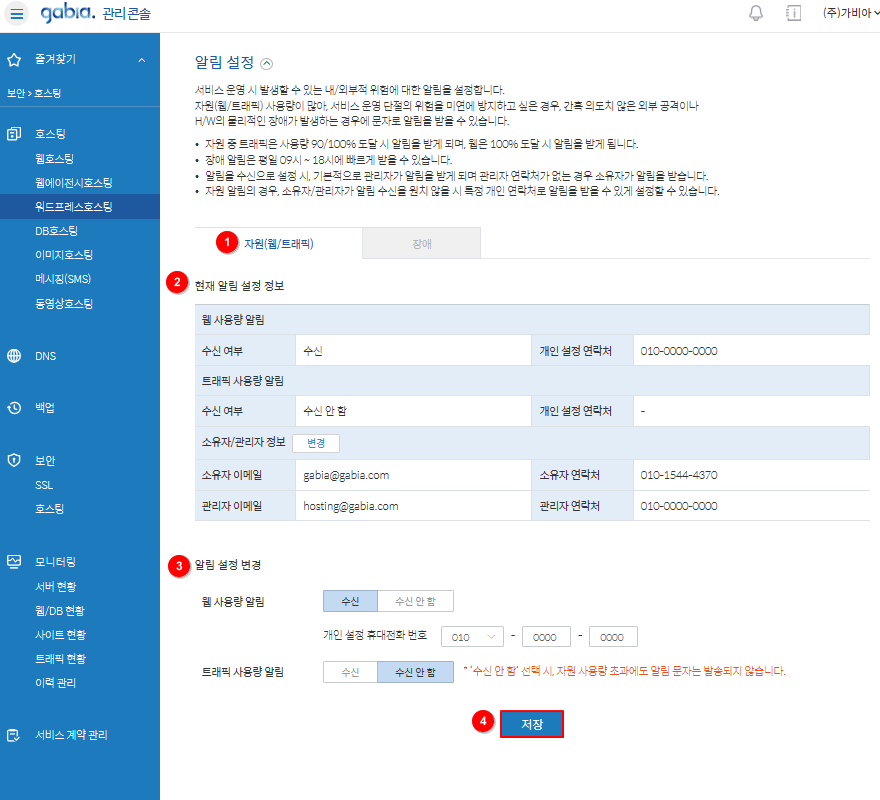The height and width of the screenshot is (800, 880).
Task: Set 웹 사용량 알림 to 수신
Action: click(x=350, y=601)
